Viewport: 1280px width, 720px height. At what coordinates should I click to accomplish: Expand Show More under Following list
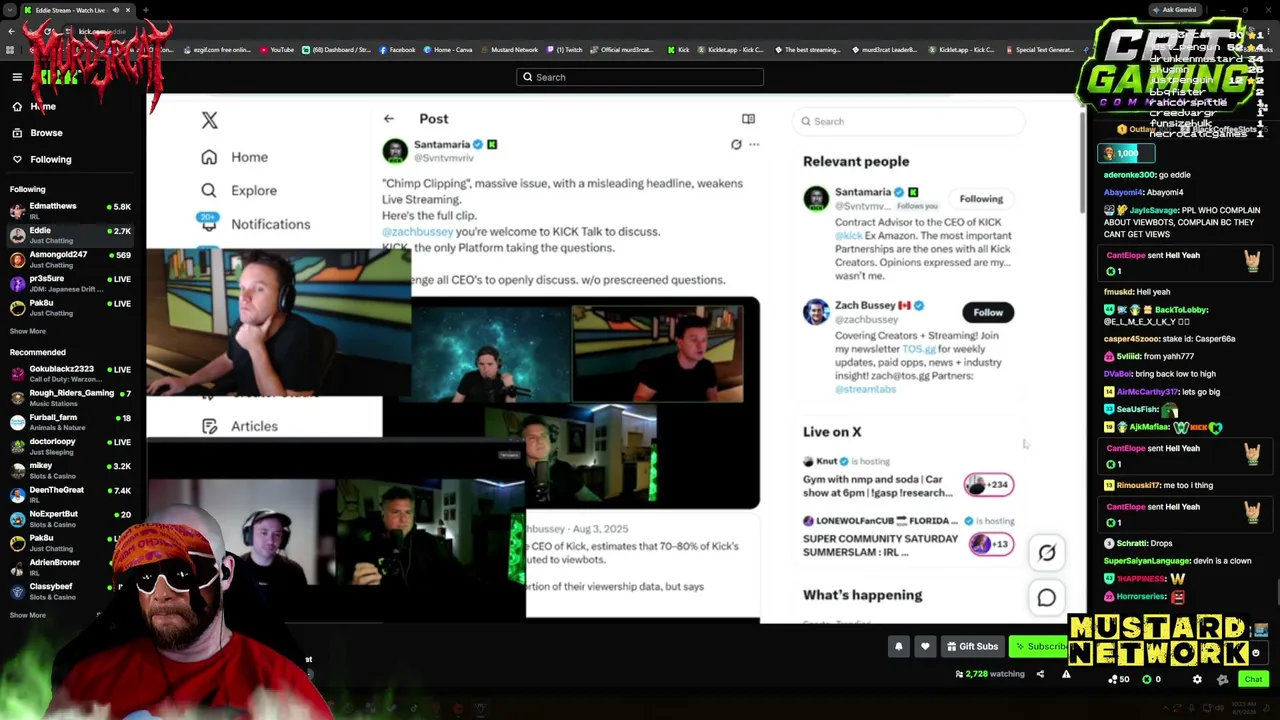[28, 331]
